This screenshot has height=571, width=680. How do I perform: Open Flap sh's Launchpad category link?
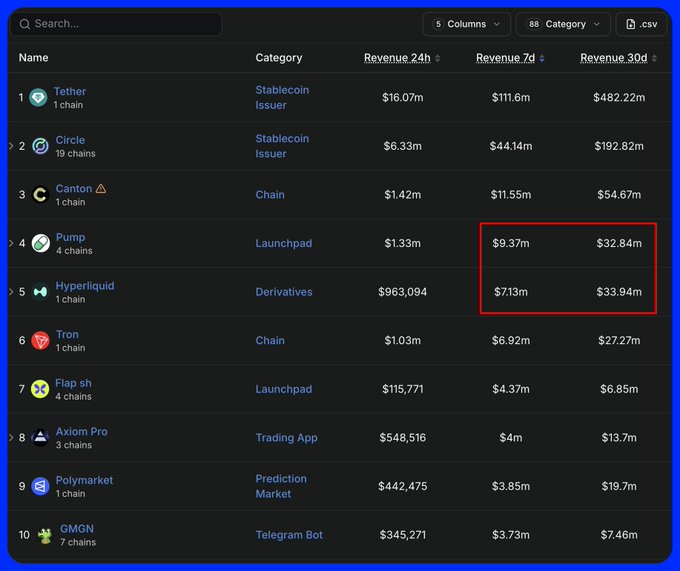click(x=284, y=389)
